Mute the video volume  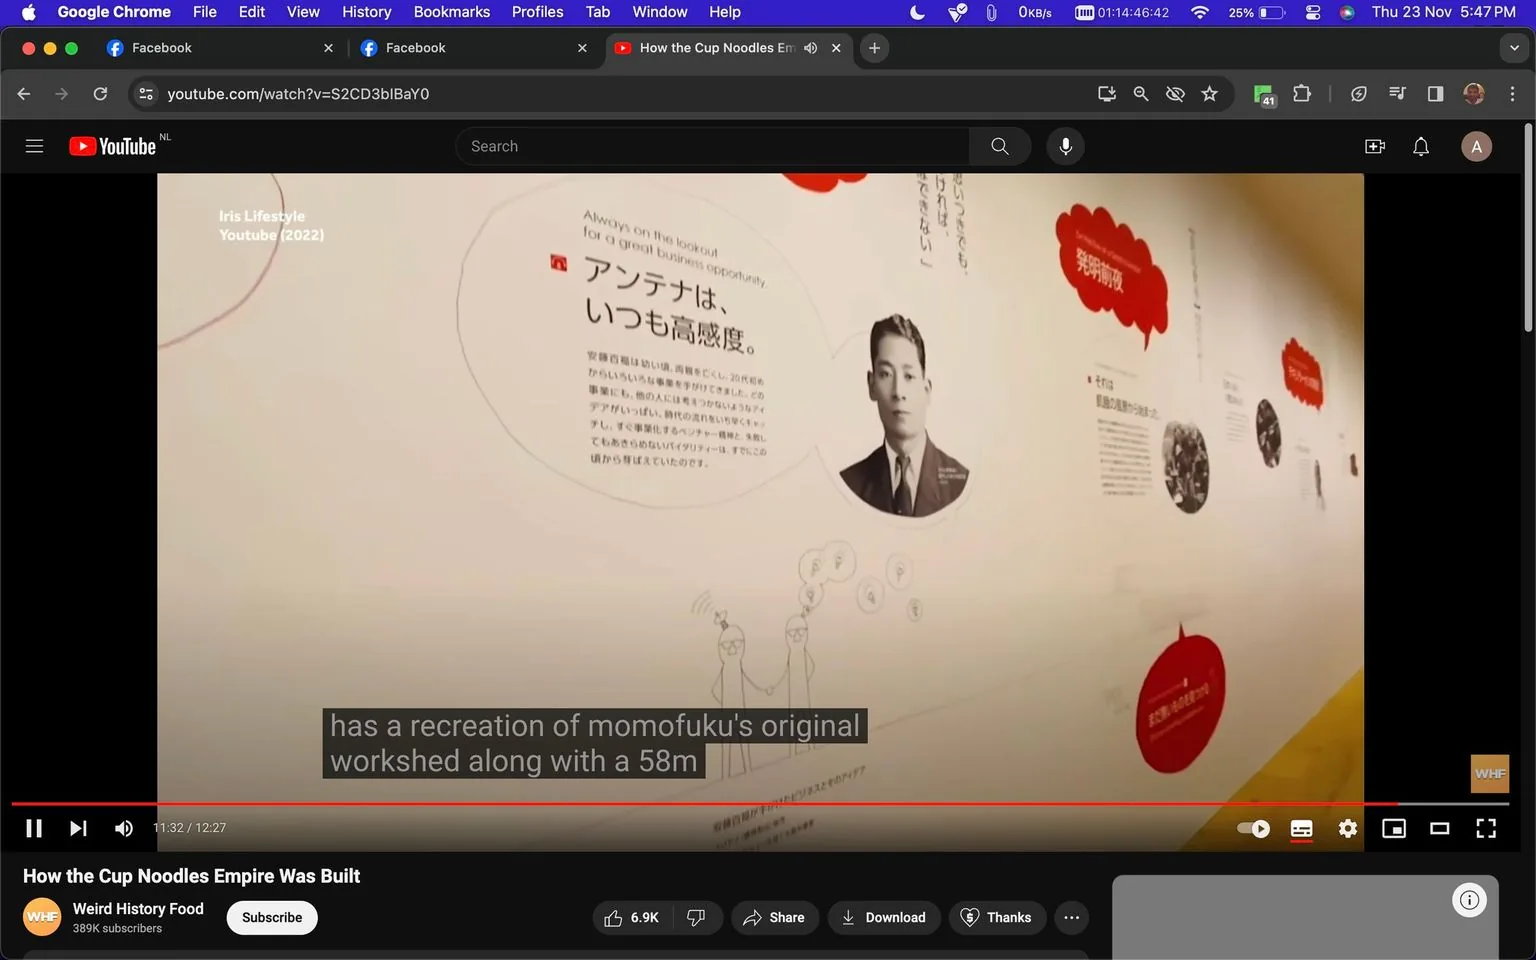[123, 828]
